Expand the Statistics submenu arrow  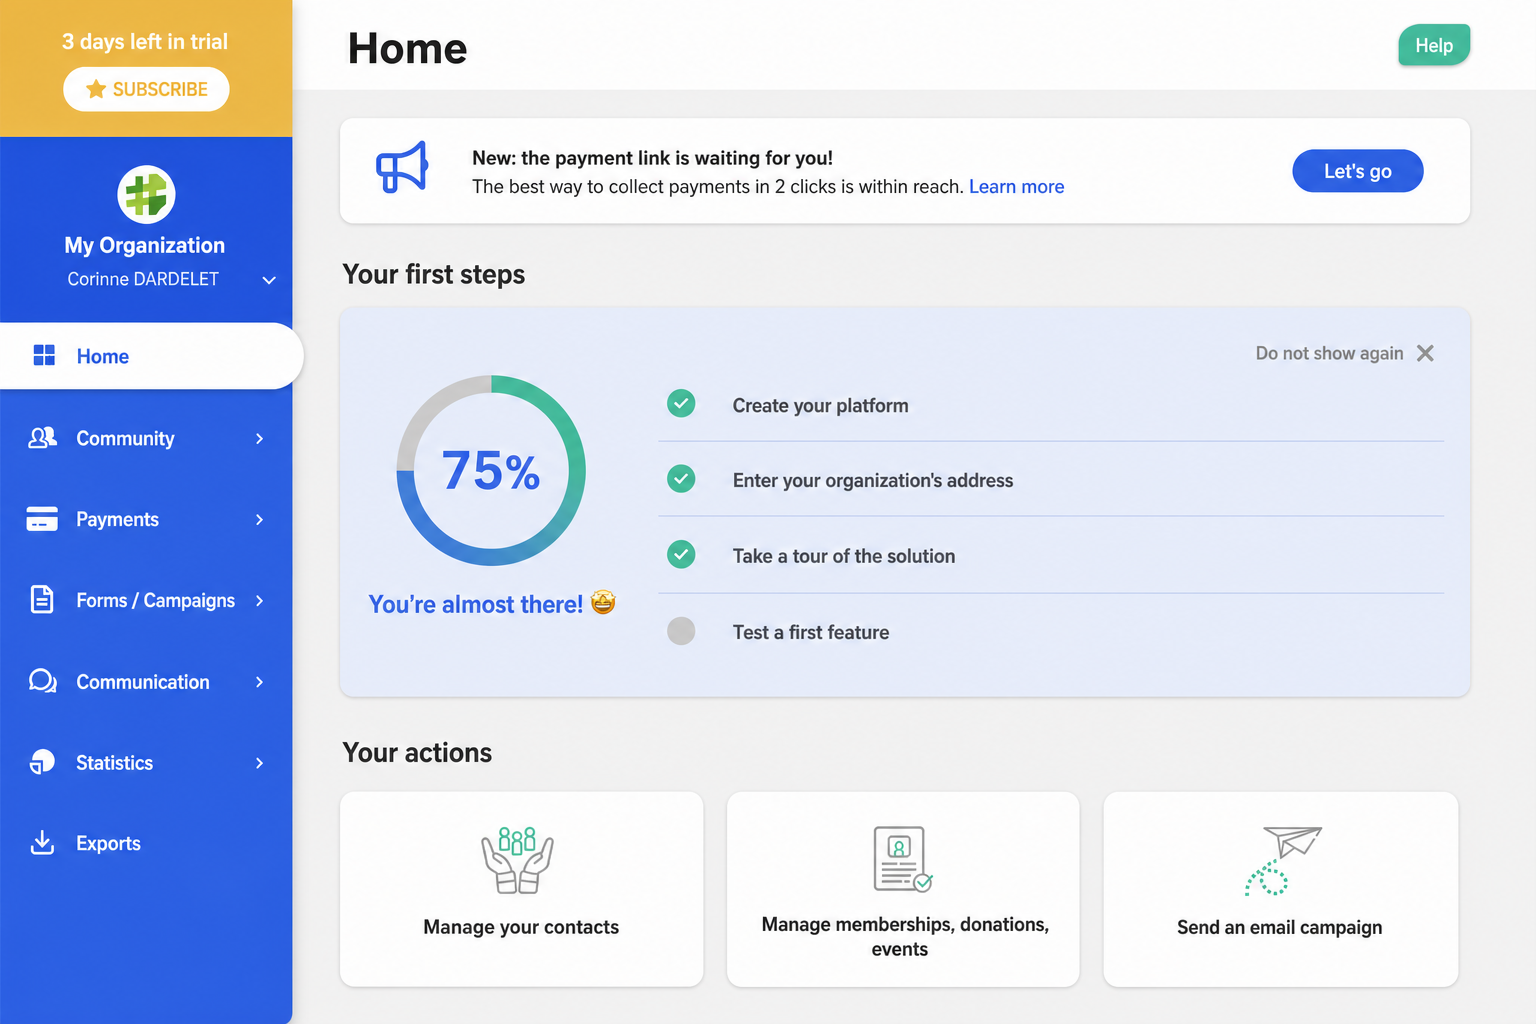[260, 762]
